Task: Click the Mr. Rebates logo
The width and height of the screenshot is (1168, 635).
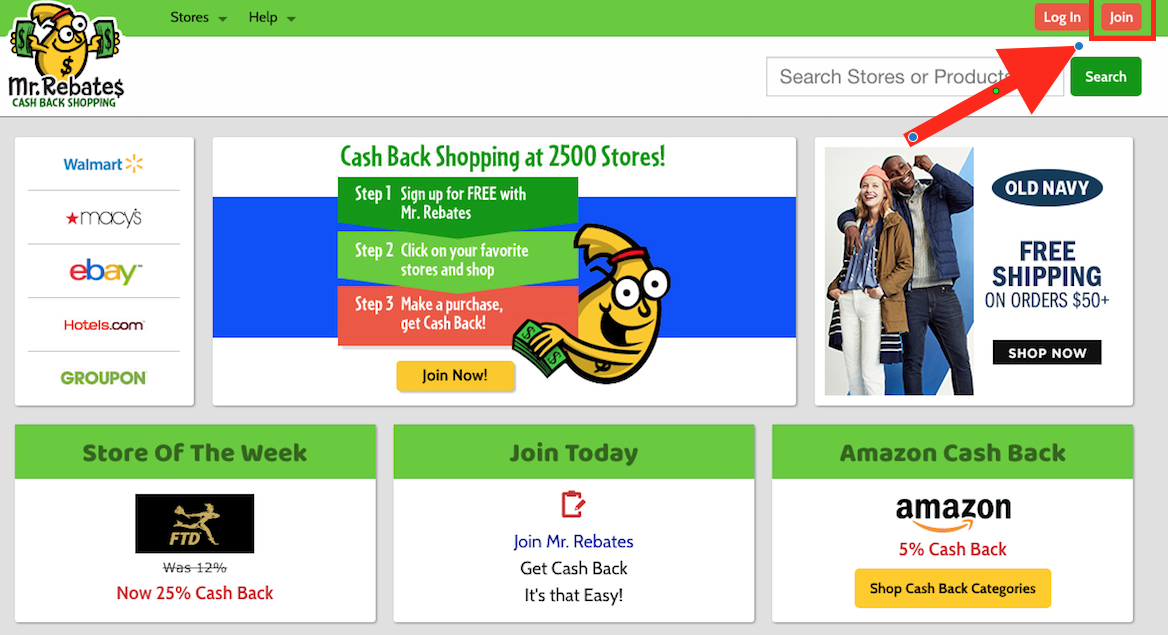Action: pyautogui.click(x=66, y=56)
